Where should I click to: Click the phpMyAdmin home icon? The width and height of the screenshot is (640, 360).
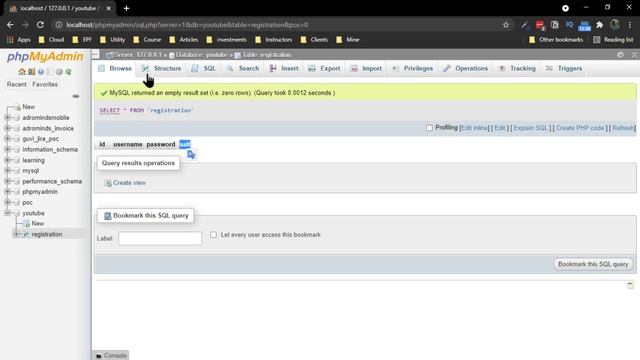(x=22, y=72)
